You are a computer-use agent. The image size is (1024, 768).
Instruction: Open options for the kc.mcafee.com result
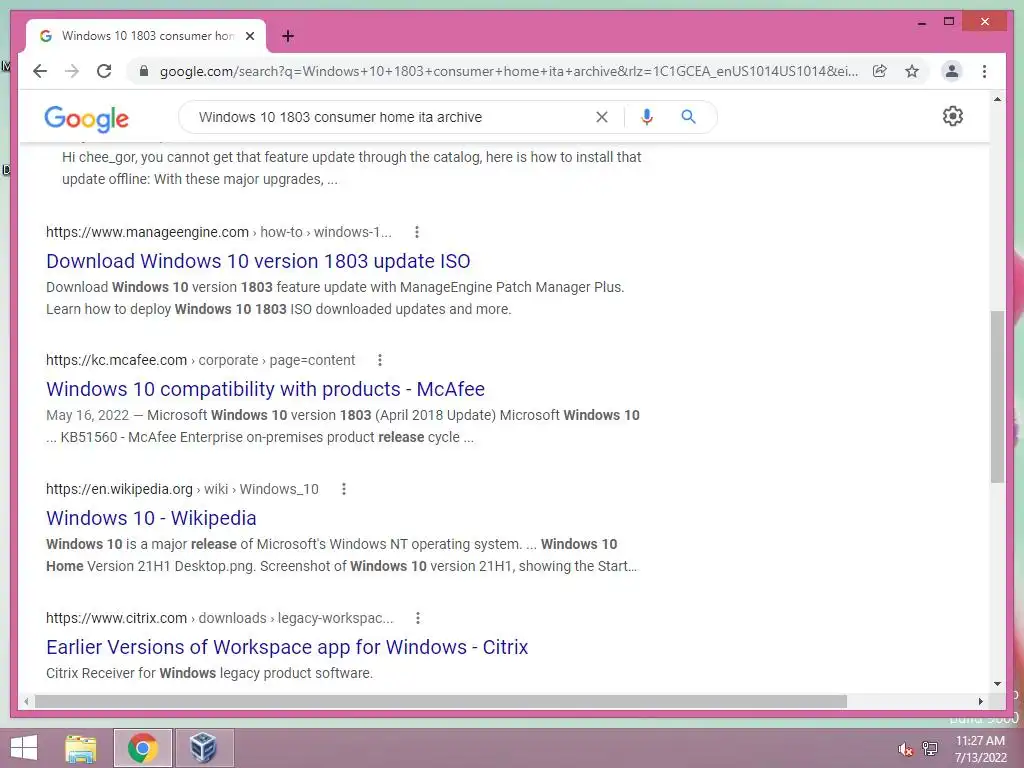click(379, 360)
